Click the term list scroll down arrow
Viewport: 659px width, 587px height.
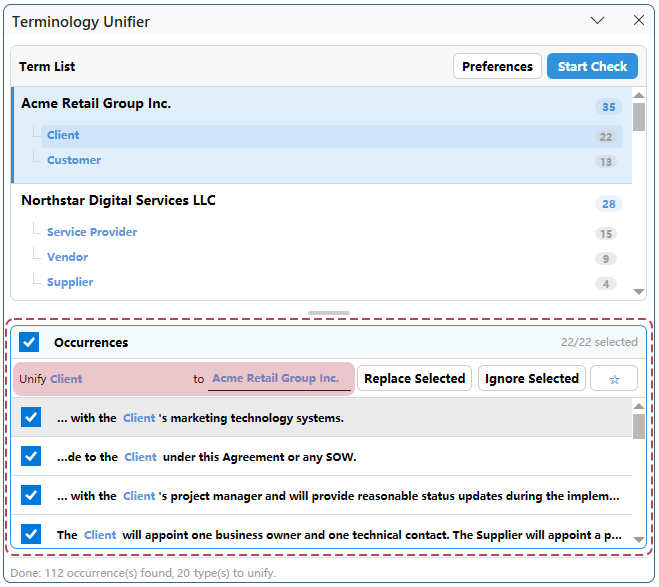639,292
